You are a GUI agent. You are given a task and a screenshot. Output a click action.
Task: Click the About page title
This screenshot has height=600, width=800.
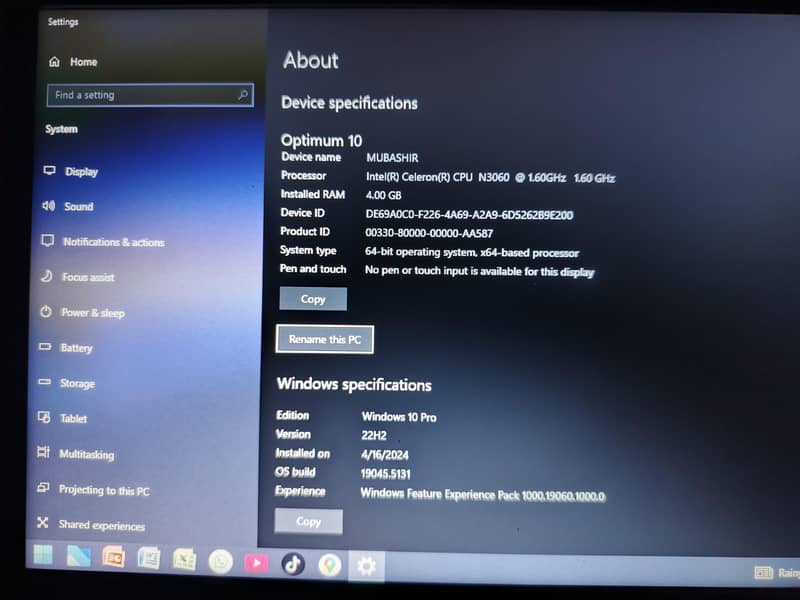(311, 60)
